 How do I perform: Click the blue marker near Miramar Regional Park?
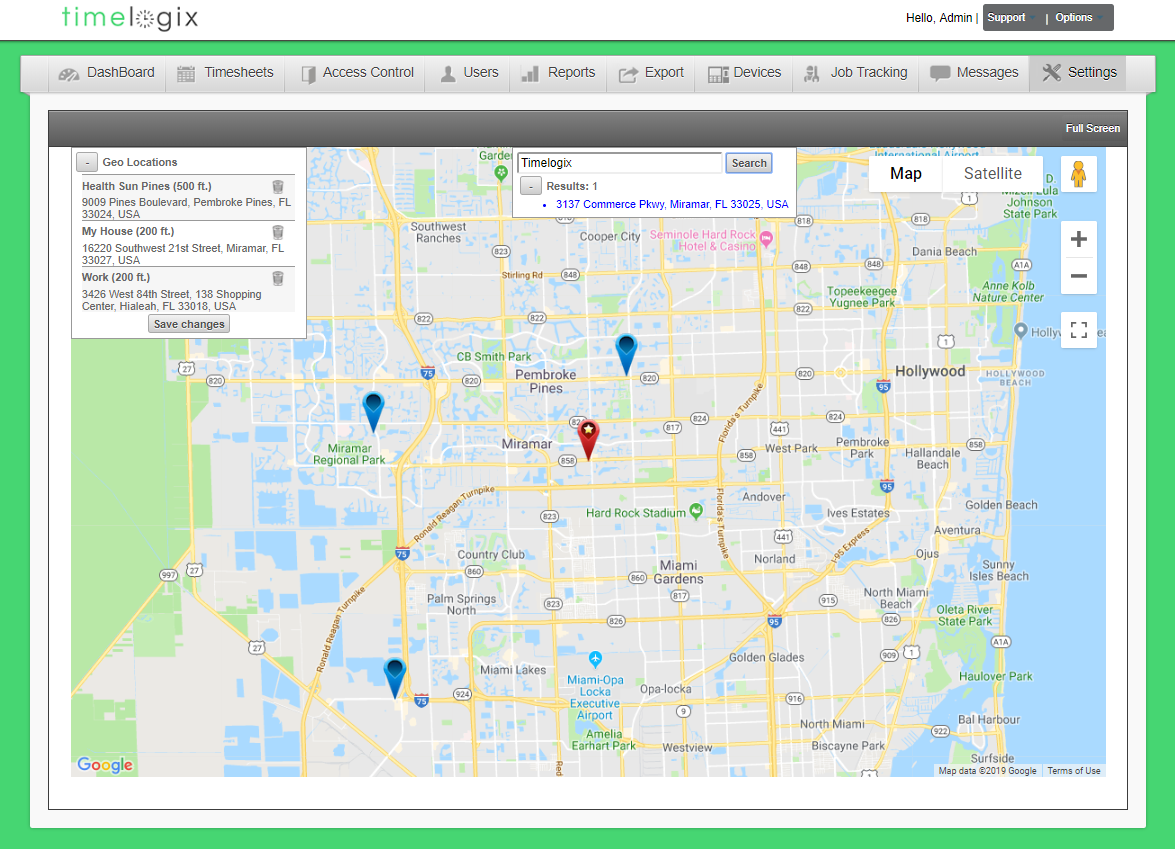pos(373,412)
